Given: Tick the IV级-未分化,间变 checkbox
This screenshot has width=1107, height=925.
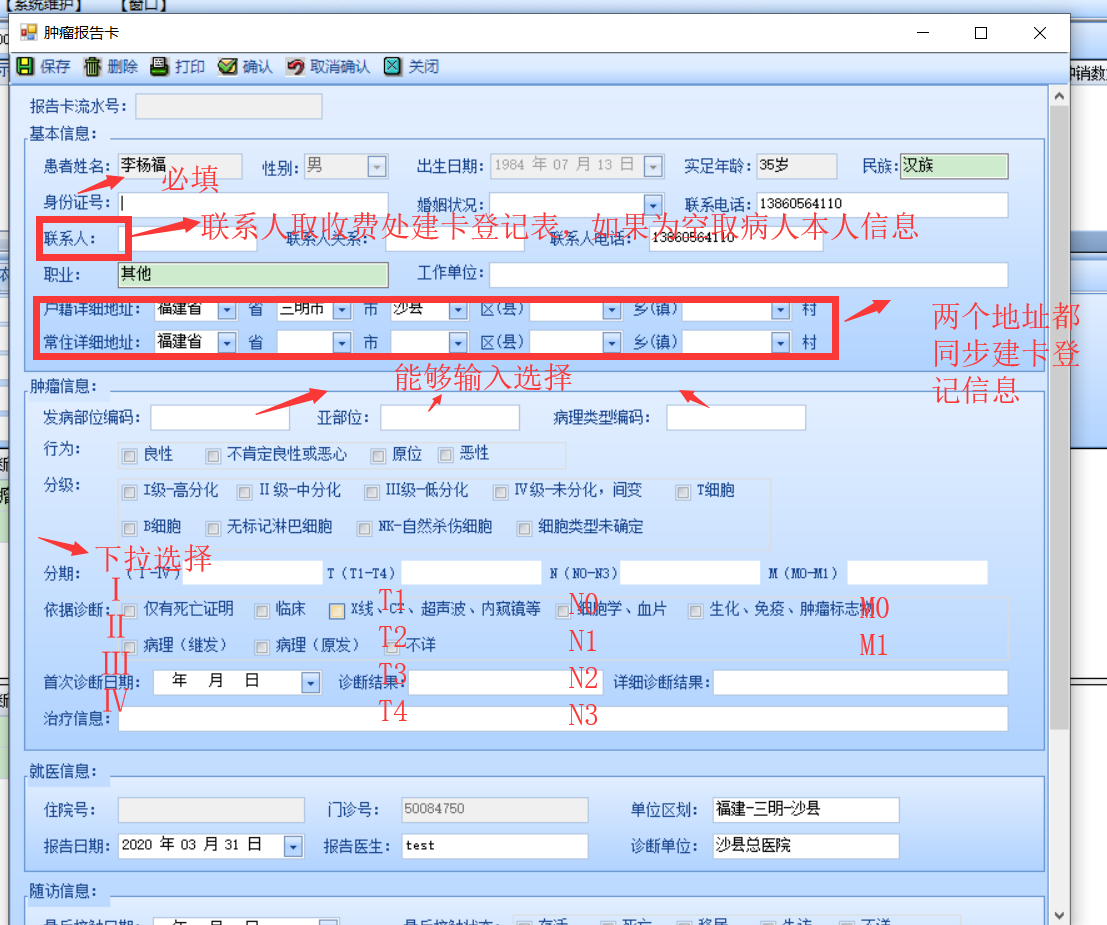Looking at the screenshot, I should click(501, 492).
